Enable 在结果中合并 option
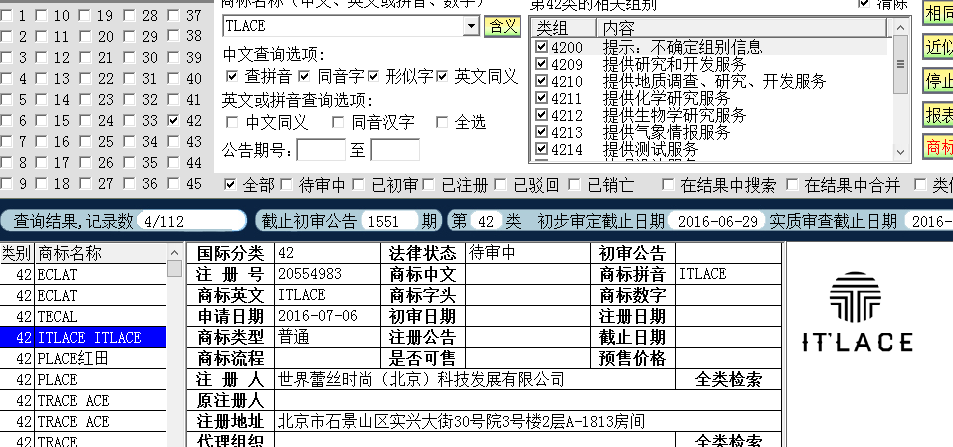The width and height of the screenshot is (953, 447). [792, 185]
